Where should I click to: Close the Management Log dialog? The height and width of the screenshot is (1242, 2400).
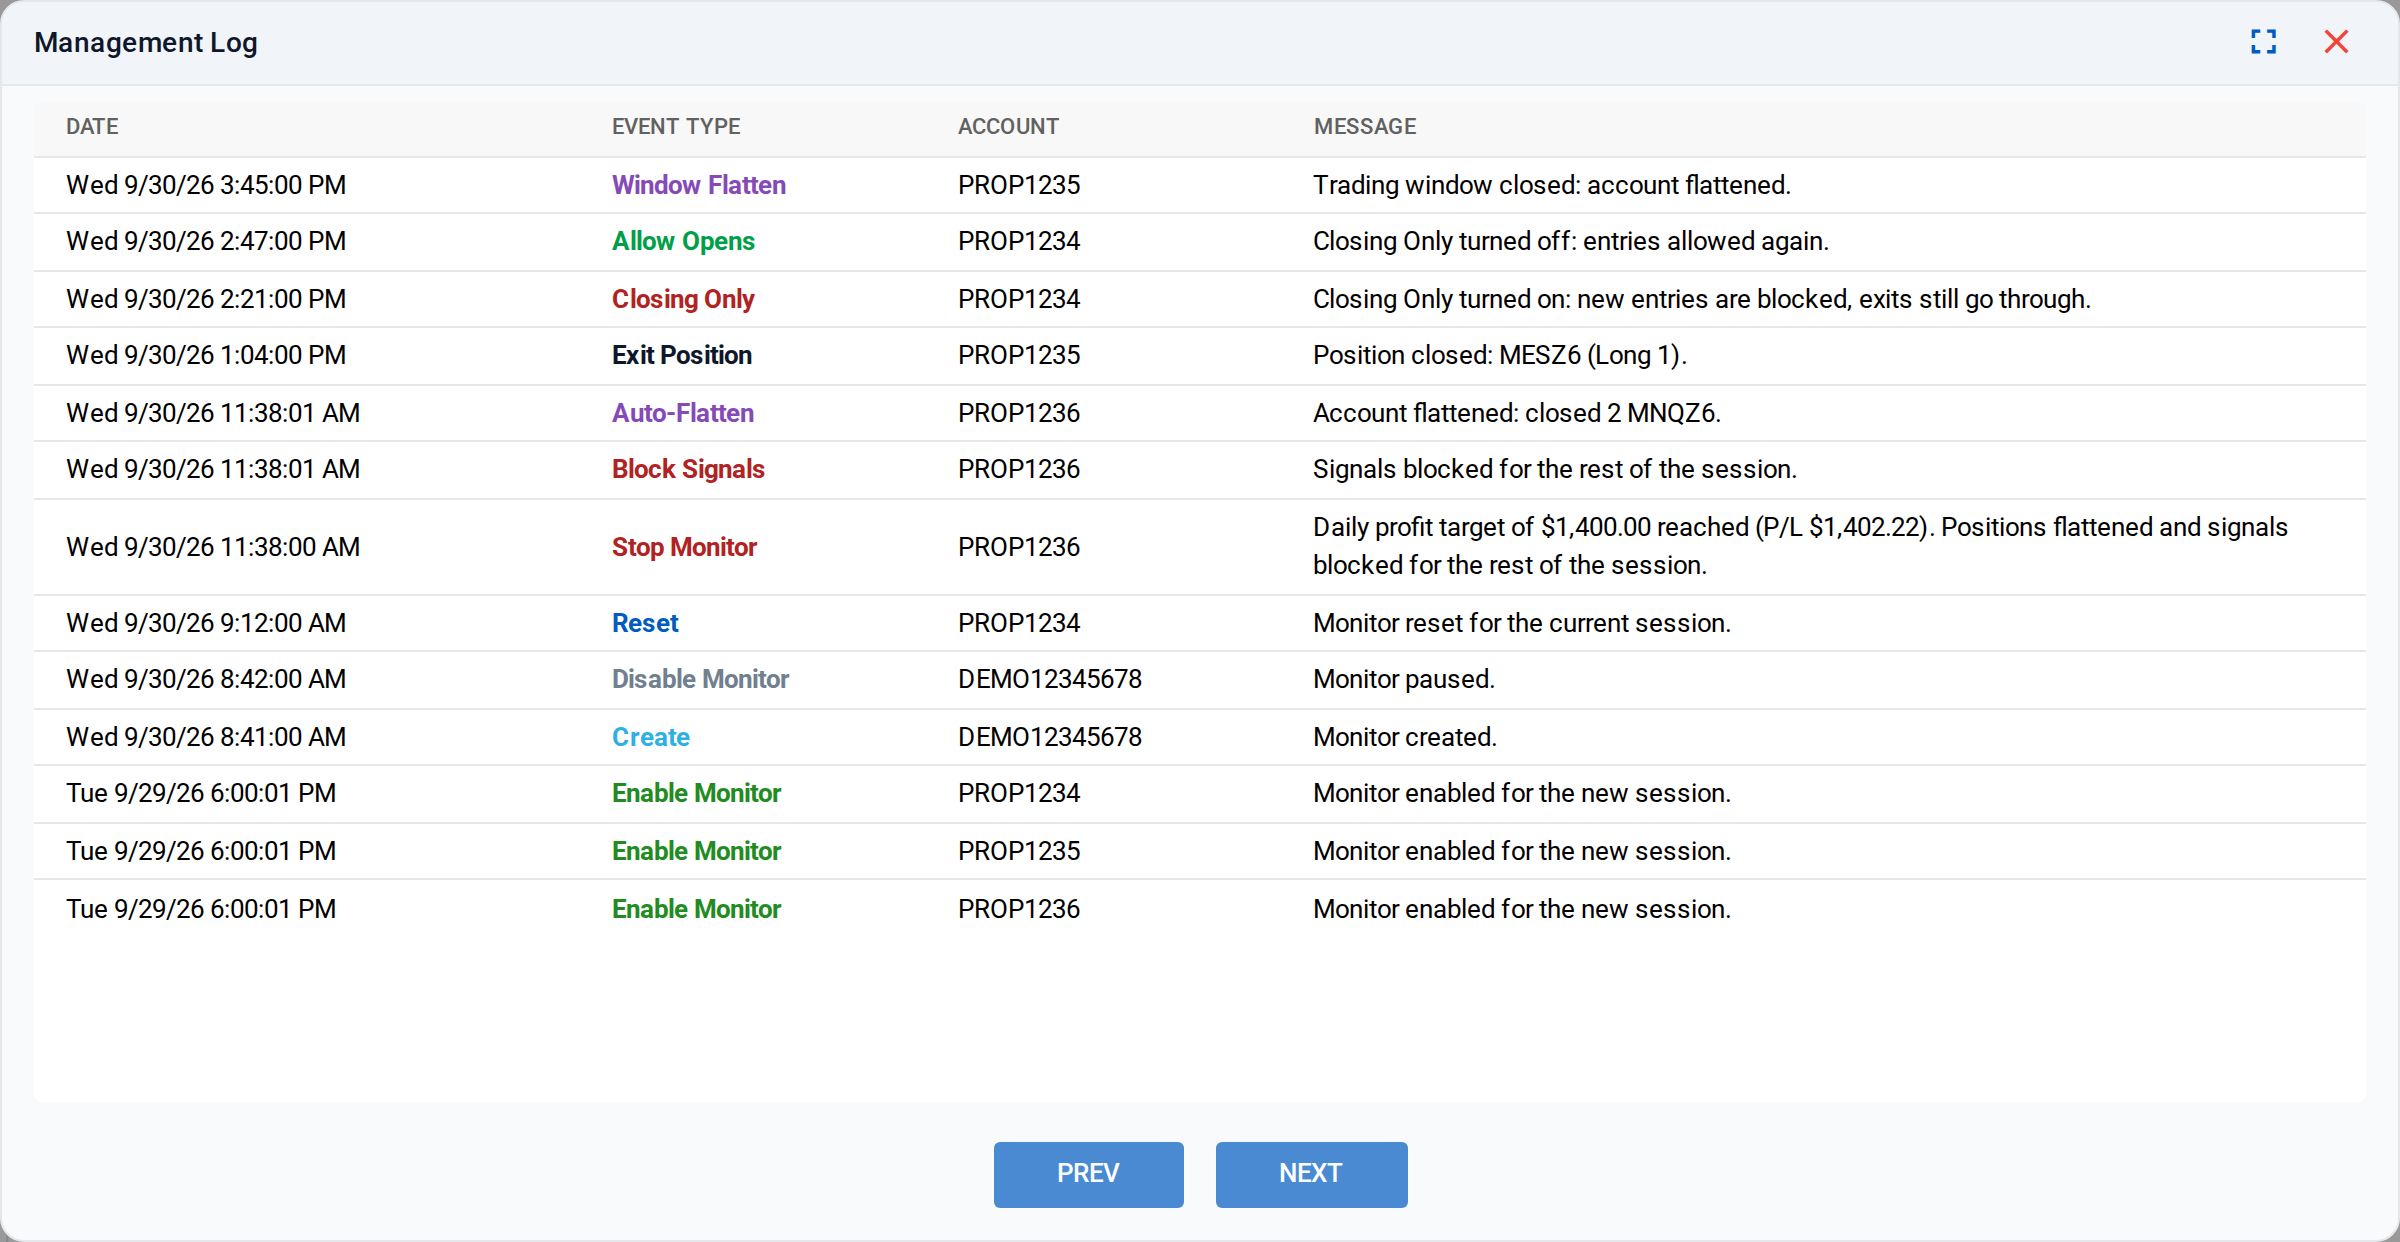pyautogui.click(x=2336, y=42)
